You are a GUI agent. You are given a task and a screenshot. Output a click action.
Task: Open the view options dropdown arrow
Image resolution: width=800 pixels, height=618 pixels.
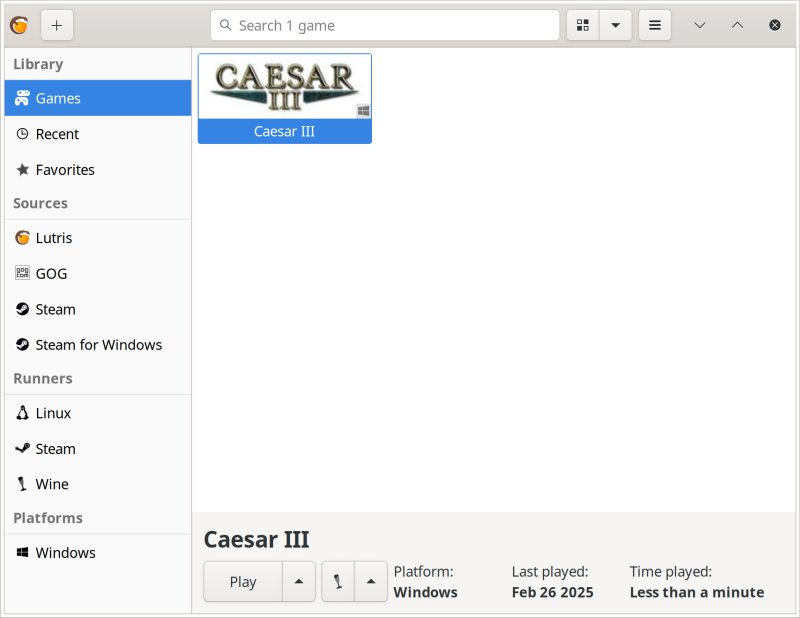click(x=615, y=24)
